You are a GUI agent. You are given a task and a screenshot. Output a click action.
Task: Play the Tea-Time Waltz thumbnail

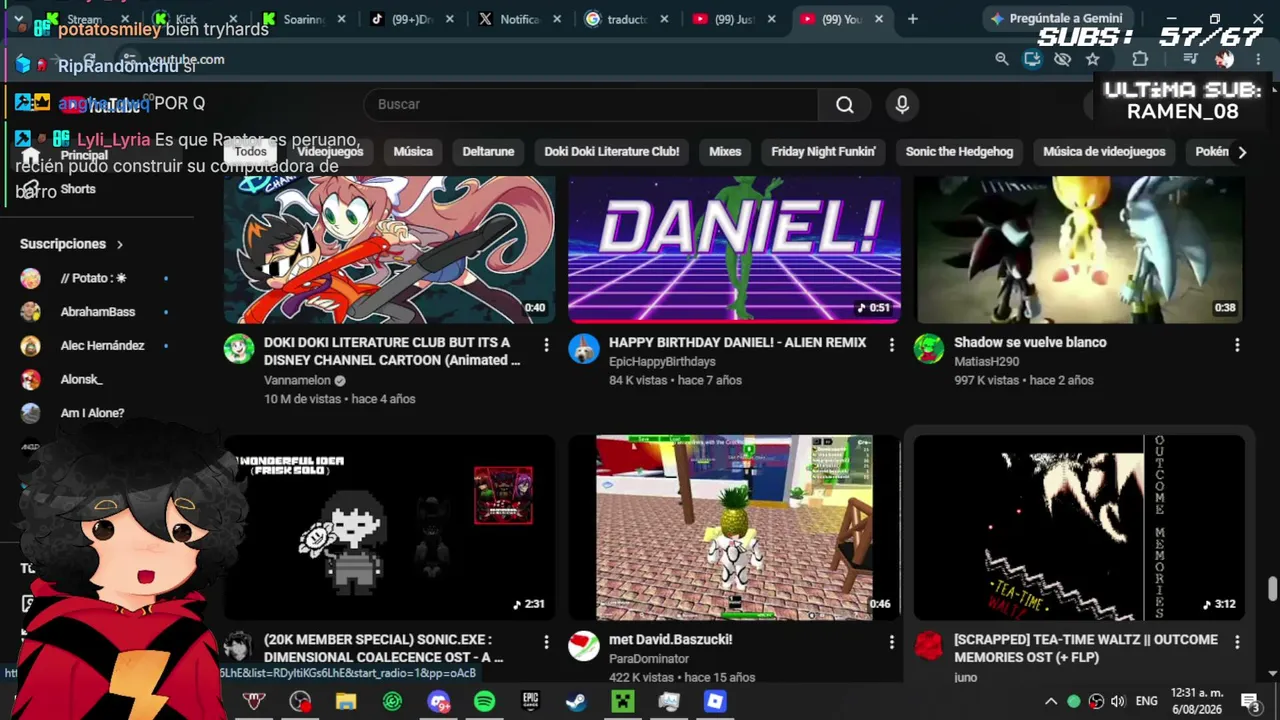click(1079, 527)
